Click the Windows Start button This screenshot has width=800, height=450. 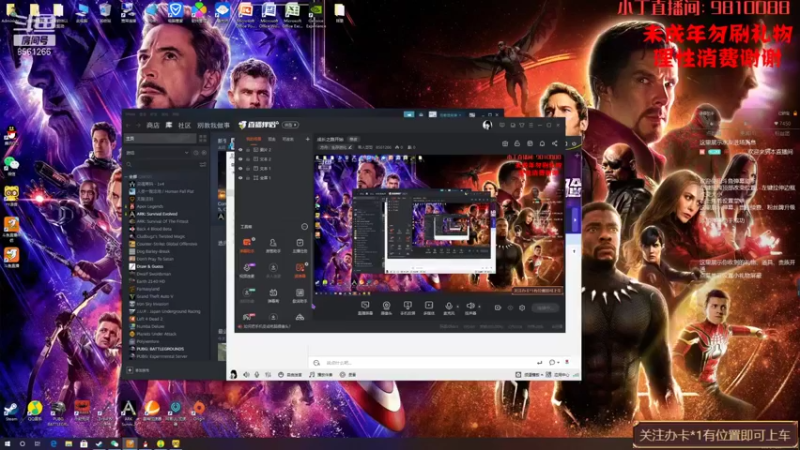tap(7, 444)
